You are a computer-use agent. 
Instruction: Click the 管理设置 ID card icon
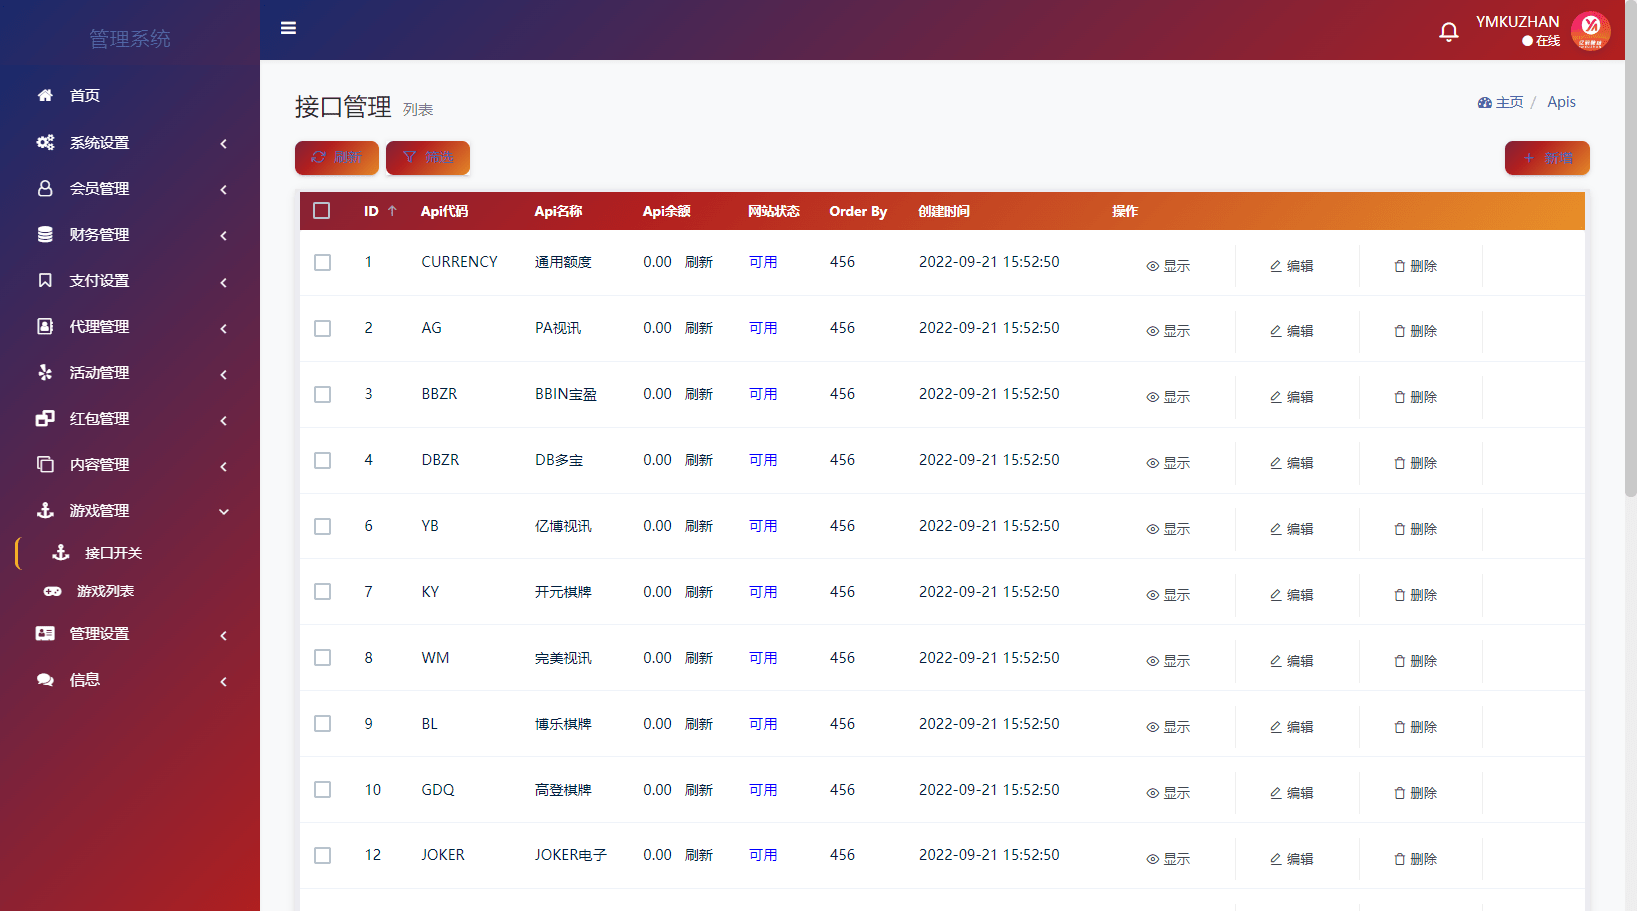click(x=45, y=633)
